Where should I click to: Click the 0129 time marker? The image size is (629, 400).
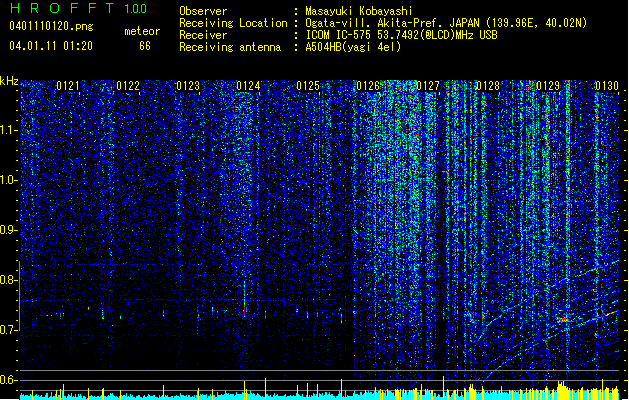pyautogui.click(x=548, y=86)
